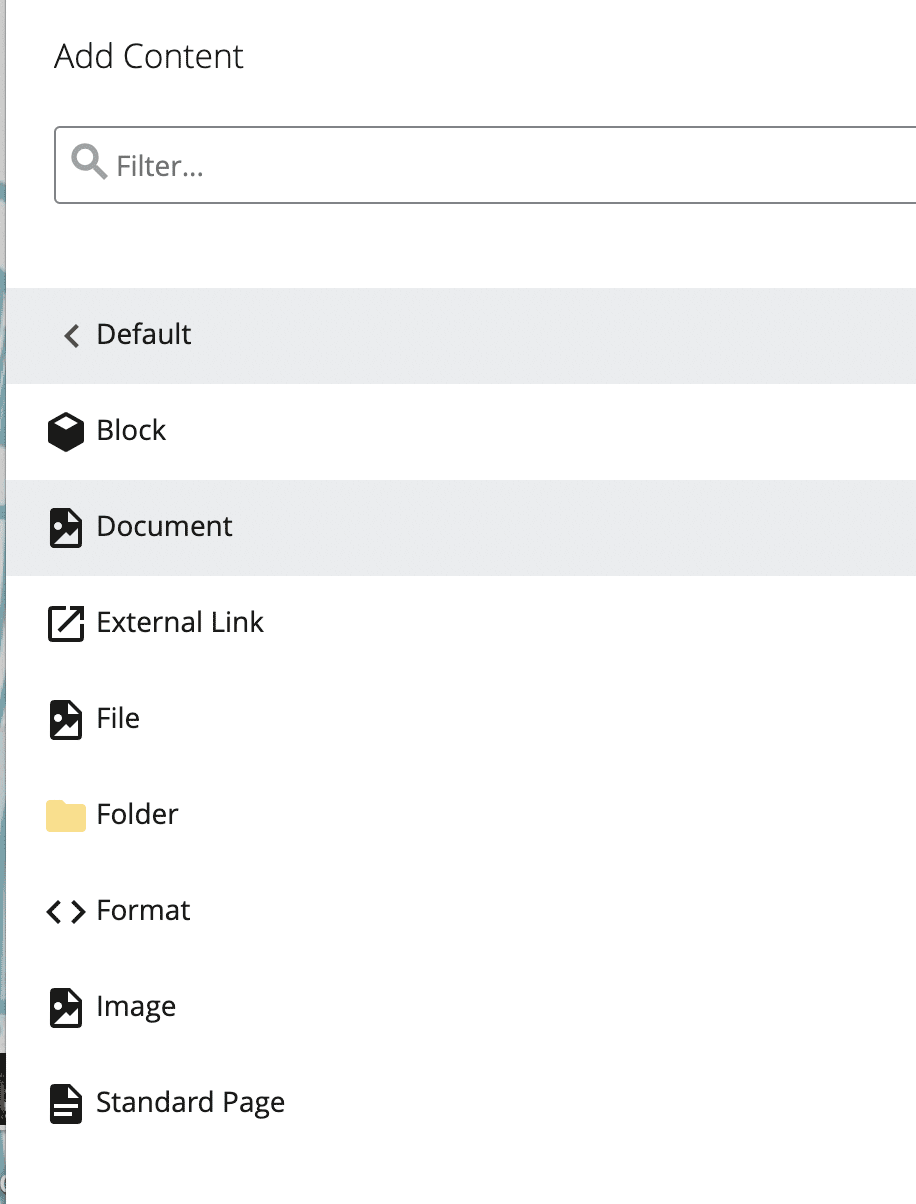The width and height of the screenshot is (916, 1204).
Task: Select the Format code icon
Action: pos(65,911)
